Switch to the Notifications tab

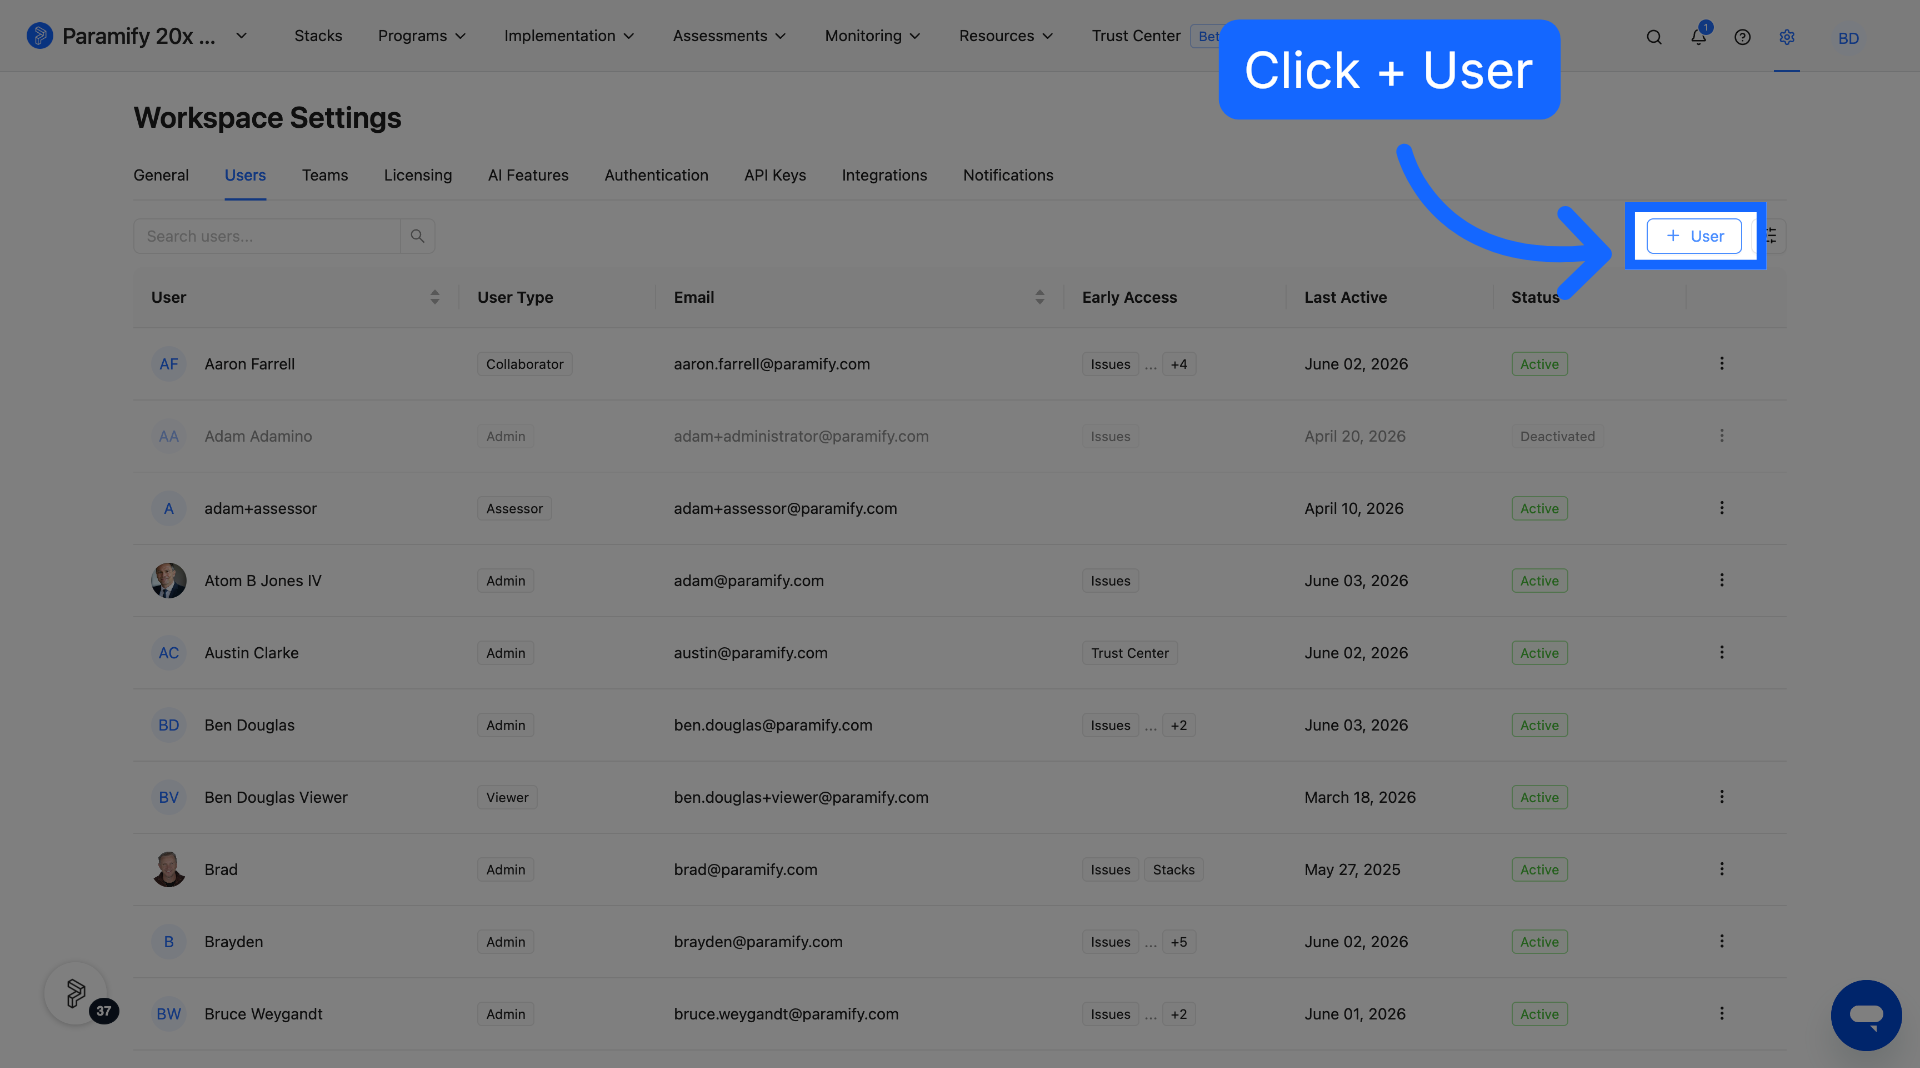(1008, 175)
